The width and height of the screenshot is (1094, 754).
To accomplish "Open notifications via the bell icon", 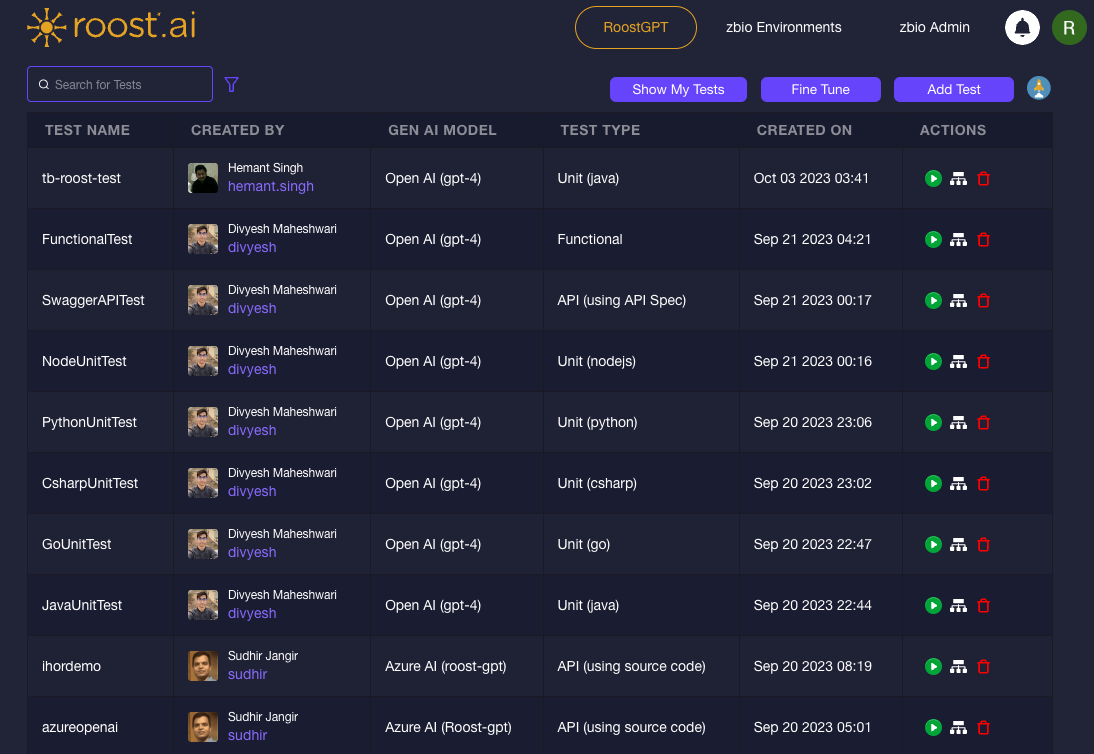I will pyautogui.click(x=1022, y=27).
